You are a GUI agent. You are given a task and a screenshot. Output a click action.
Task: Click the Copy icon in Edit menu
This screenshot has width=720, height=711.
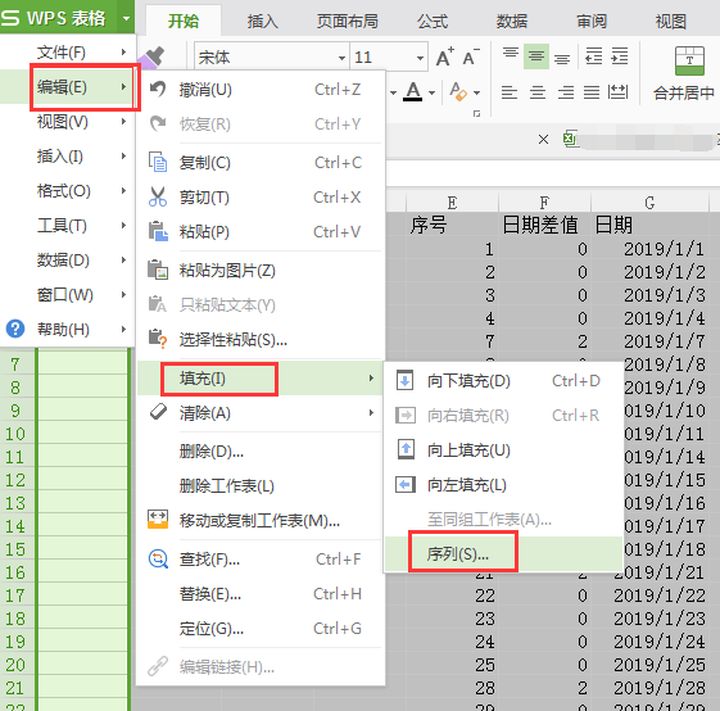158,162
